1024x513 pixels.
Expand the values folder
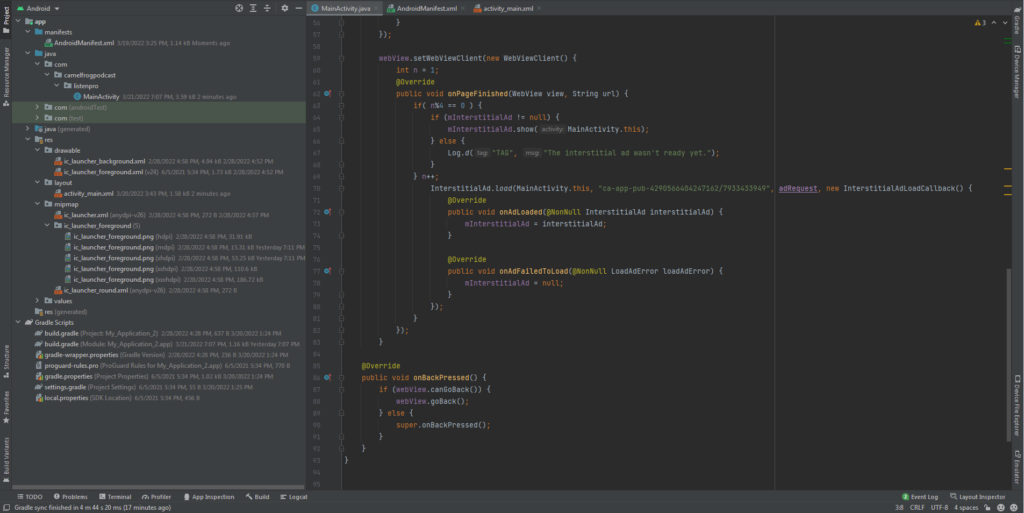point(38,301)
